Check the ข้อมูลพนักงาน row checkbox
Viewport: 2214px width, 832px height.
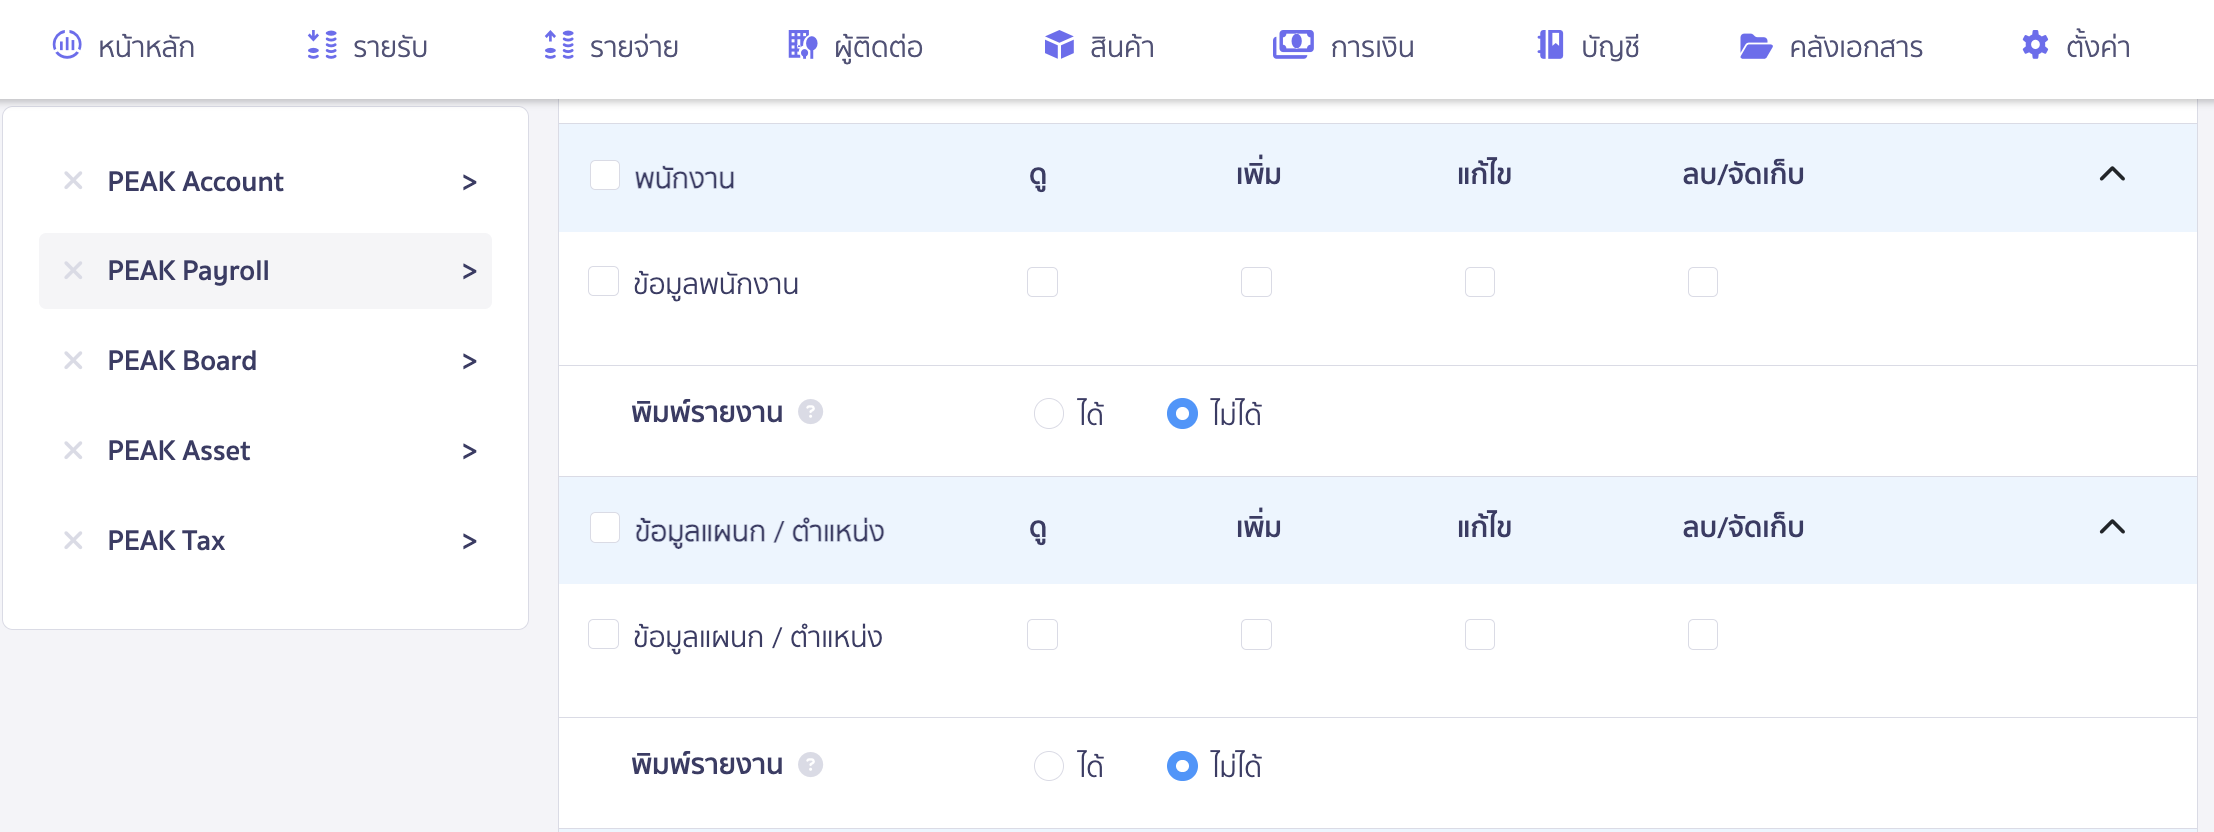pyautogui.click(x=603, y=281)
